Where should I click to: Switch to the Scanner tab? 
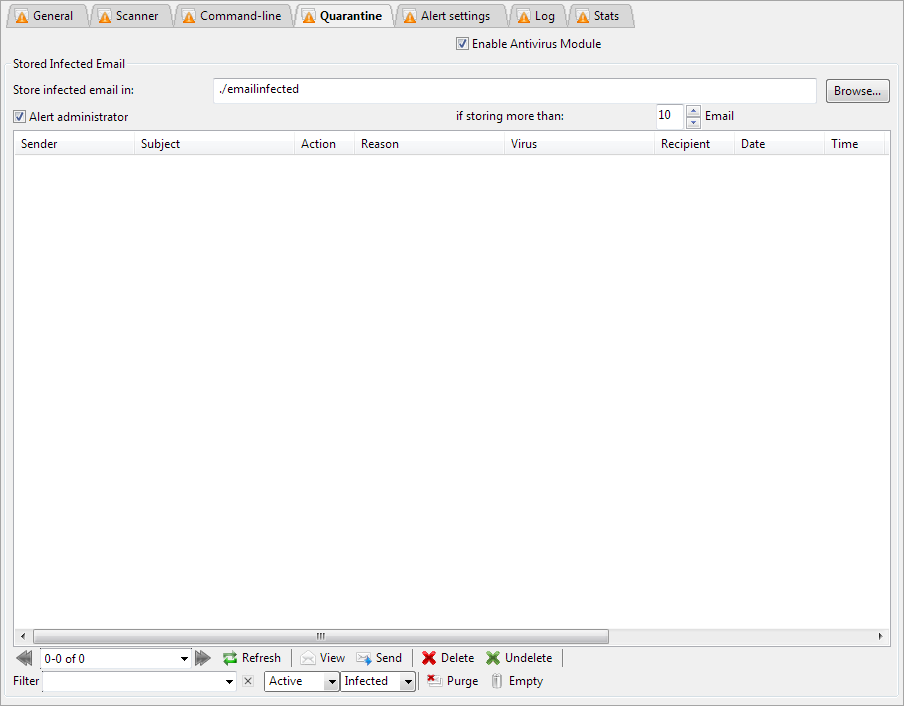pyautogui.click(x=128, y=16)
